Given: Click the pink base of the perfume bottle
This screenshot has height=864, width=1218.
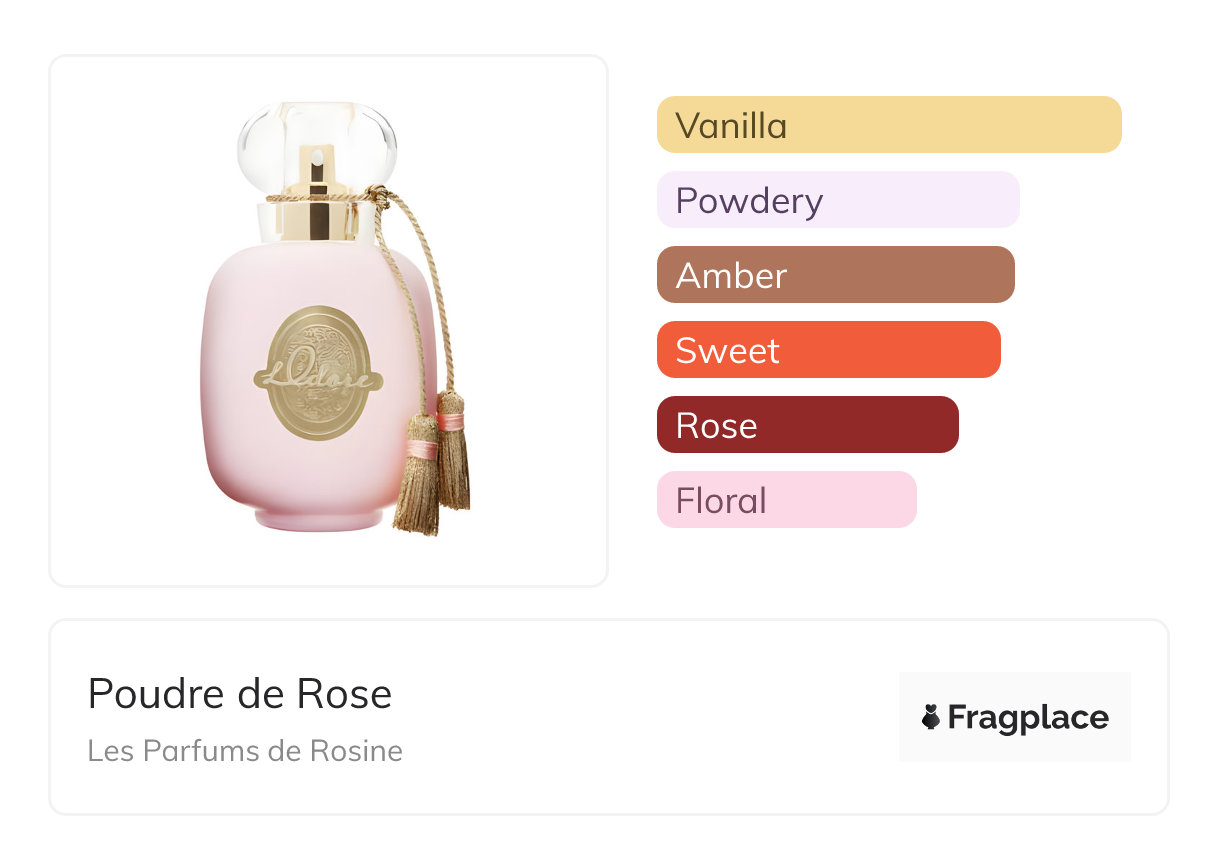Looking at the screenshot, I should click(318, 518).
